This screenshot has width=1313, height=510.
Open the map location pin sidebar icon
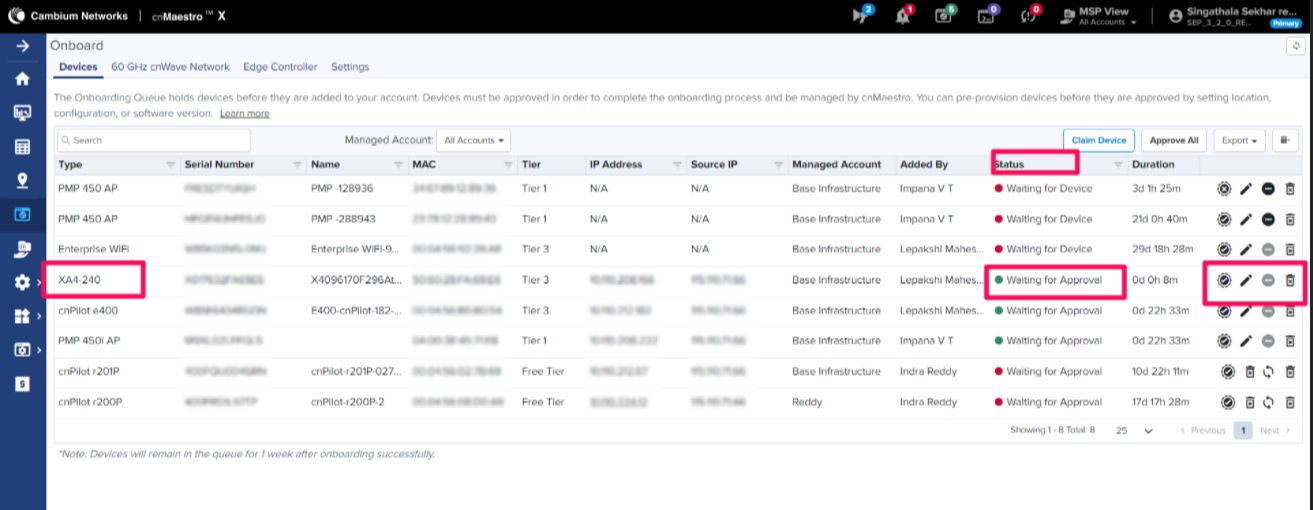pos(22,181)
